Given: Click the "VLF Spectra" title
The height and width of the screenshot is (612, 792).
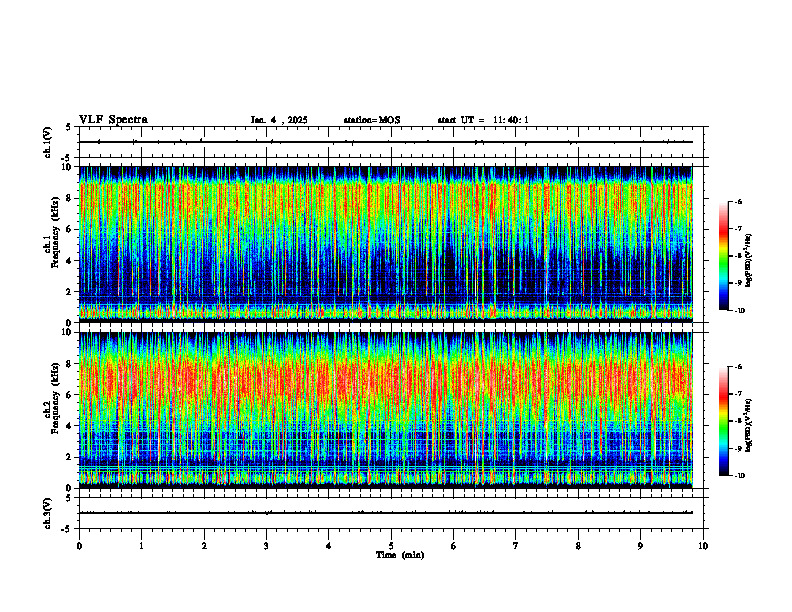Looking at the screenshot, I should click(113, 120).
